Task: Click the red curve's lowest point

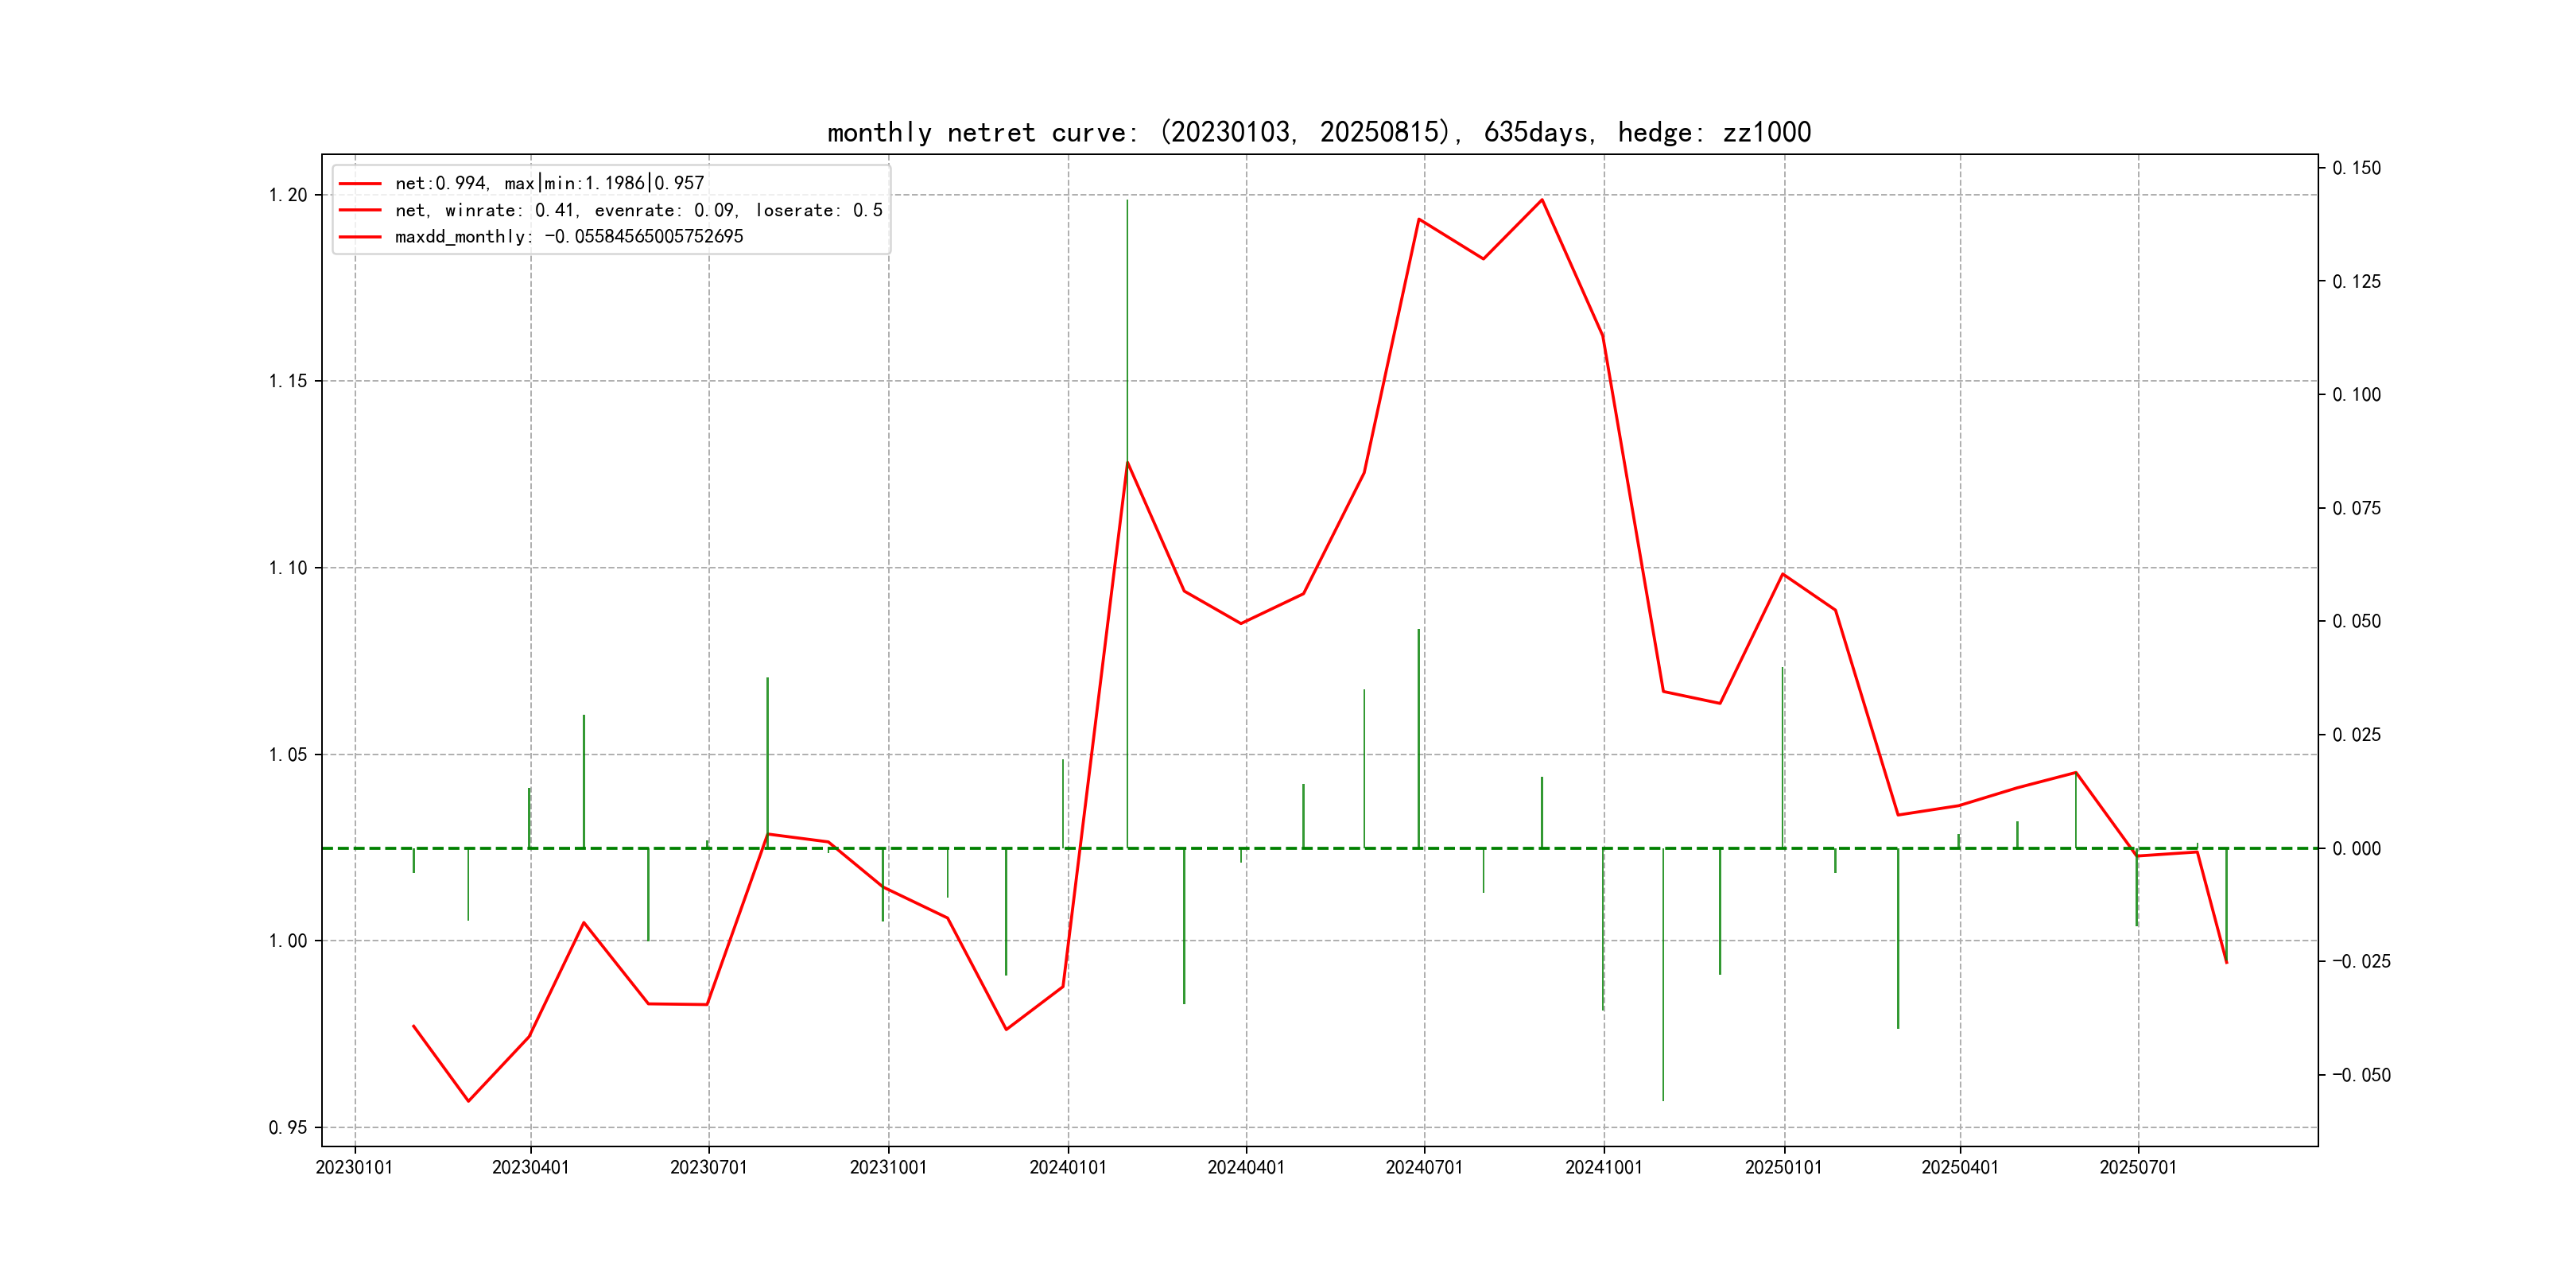Action: 468,1101
